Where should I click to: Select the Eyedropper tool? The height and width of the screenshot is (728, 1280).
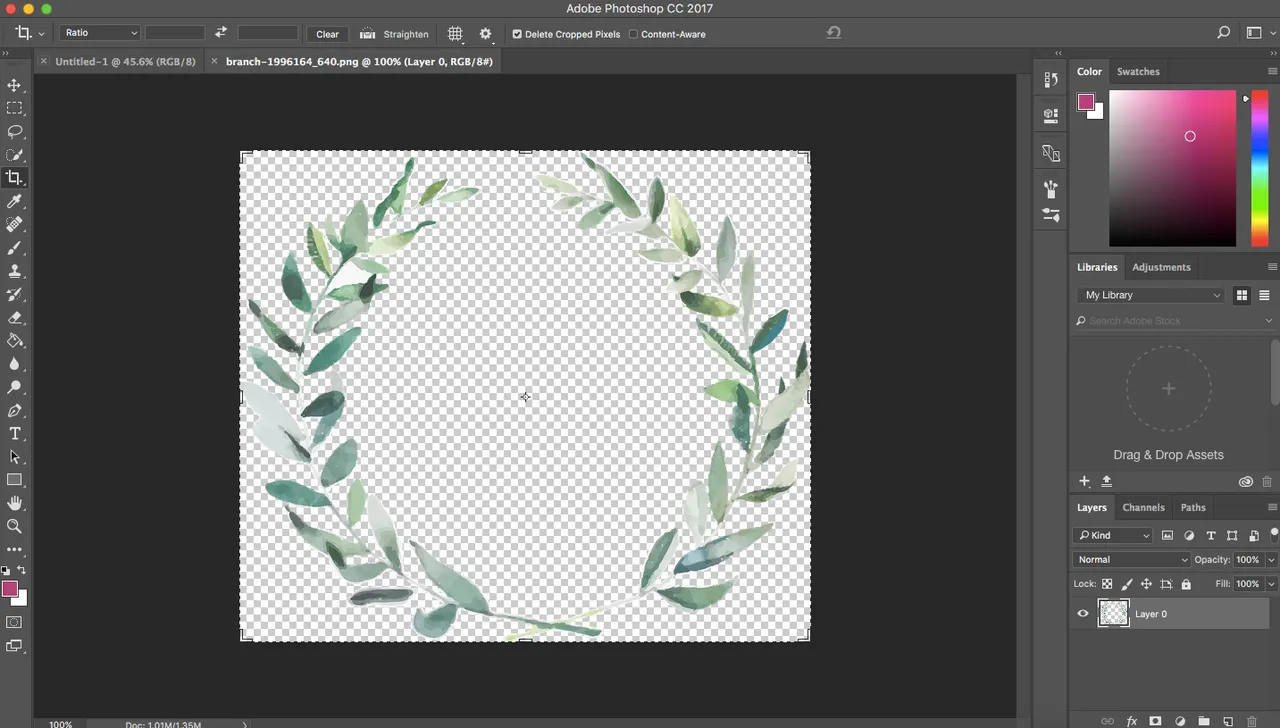click(14, 202)
